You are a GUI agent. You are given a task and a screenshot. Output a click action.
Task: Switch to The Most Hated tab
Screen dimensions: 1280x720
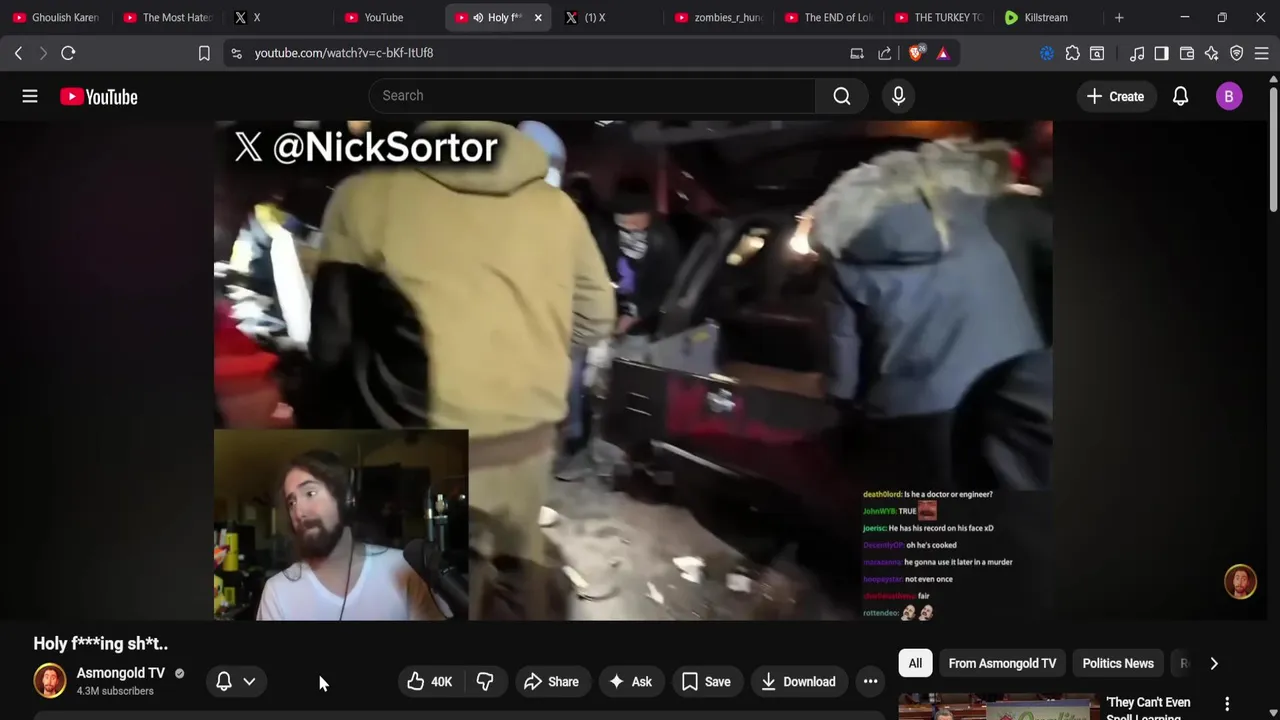[168, 17]
